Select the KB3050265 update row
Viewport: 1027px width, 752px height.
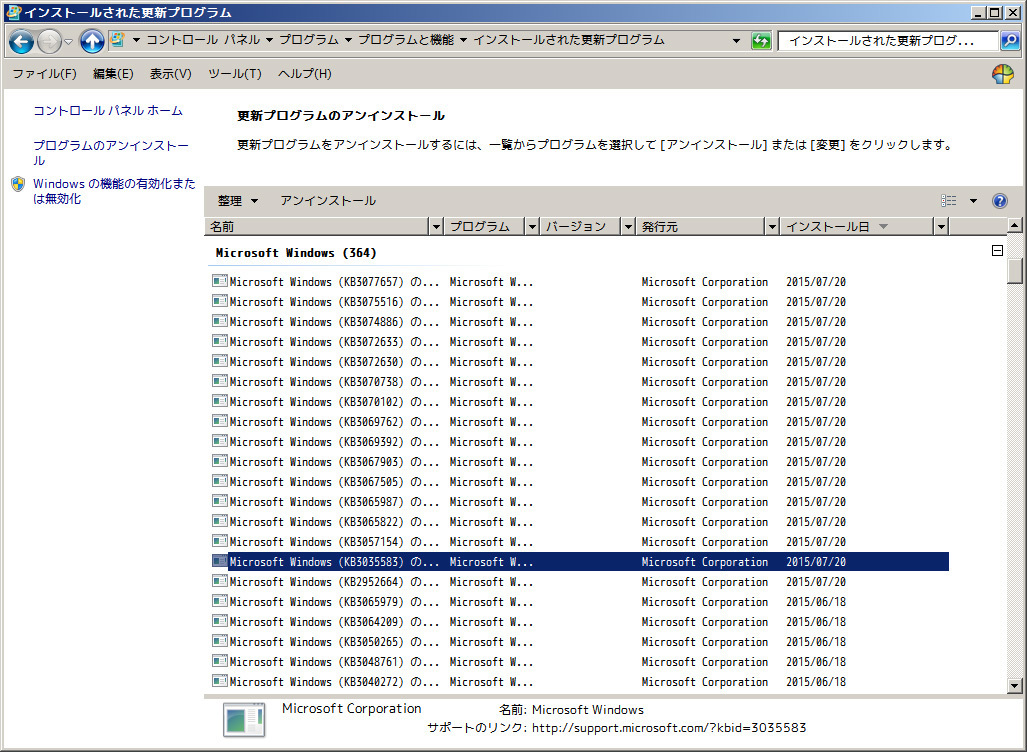point(580,641)
